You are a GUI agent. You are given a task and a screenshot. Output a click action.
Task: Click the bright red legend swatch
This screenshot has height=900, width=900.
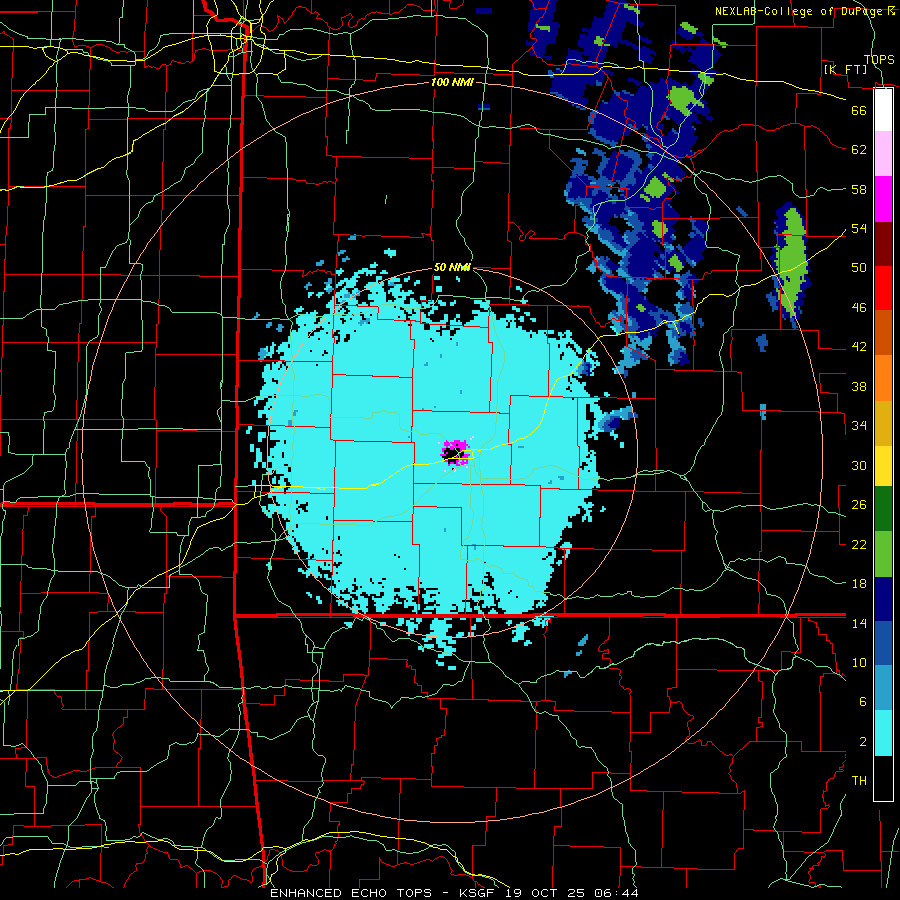coord(883,288)
